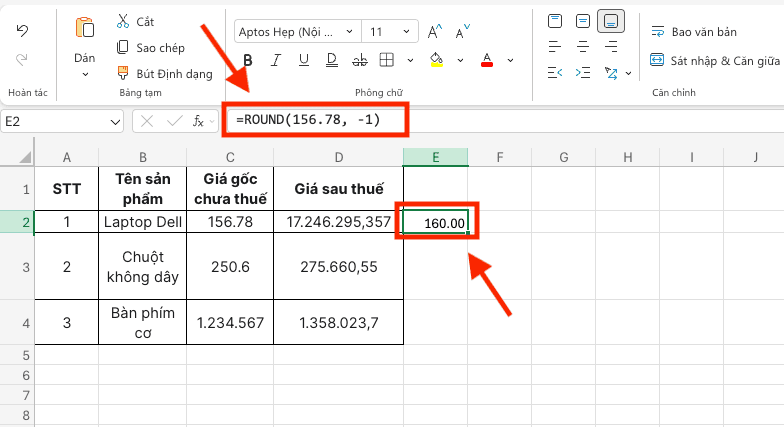Expand the fill color options arrow
This screenshot has width=784, height=427.
pyautogui.click(x=460, y=60)
